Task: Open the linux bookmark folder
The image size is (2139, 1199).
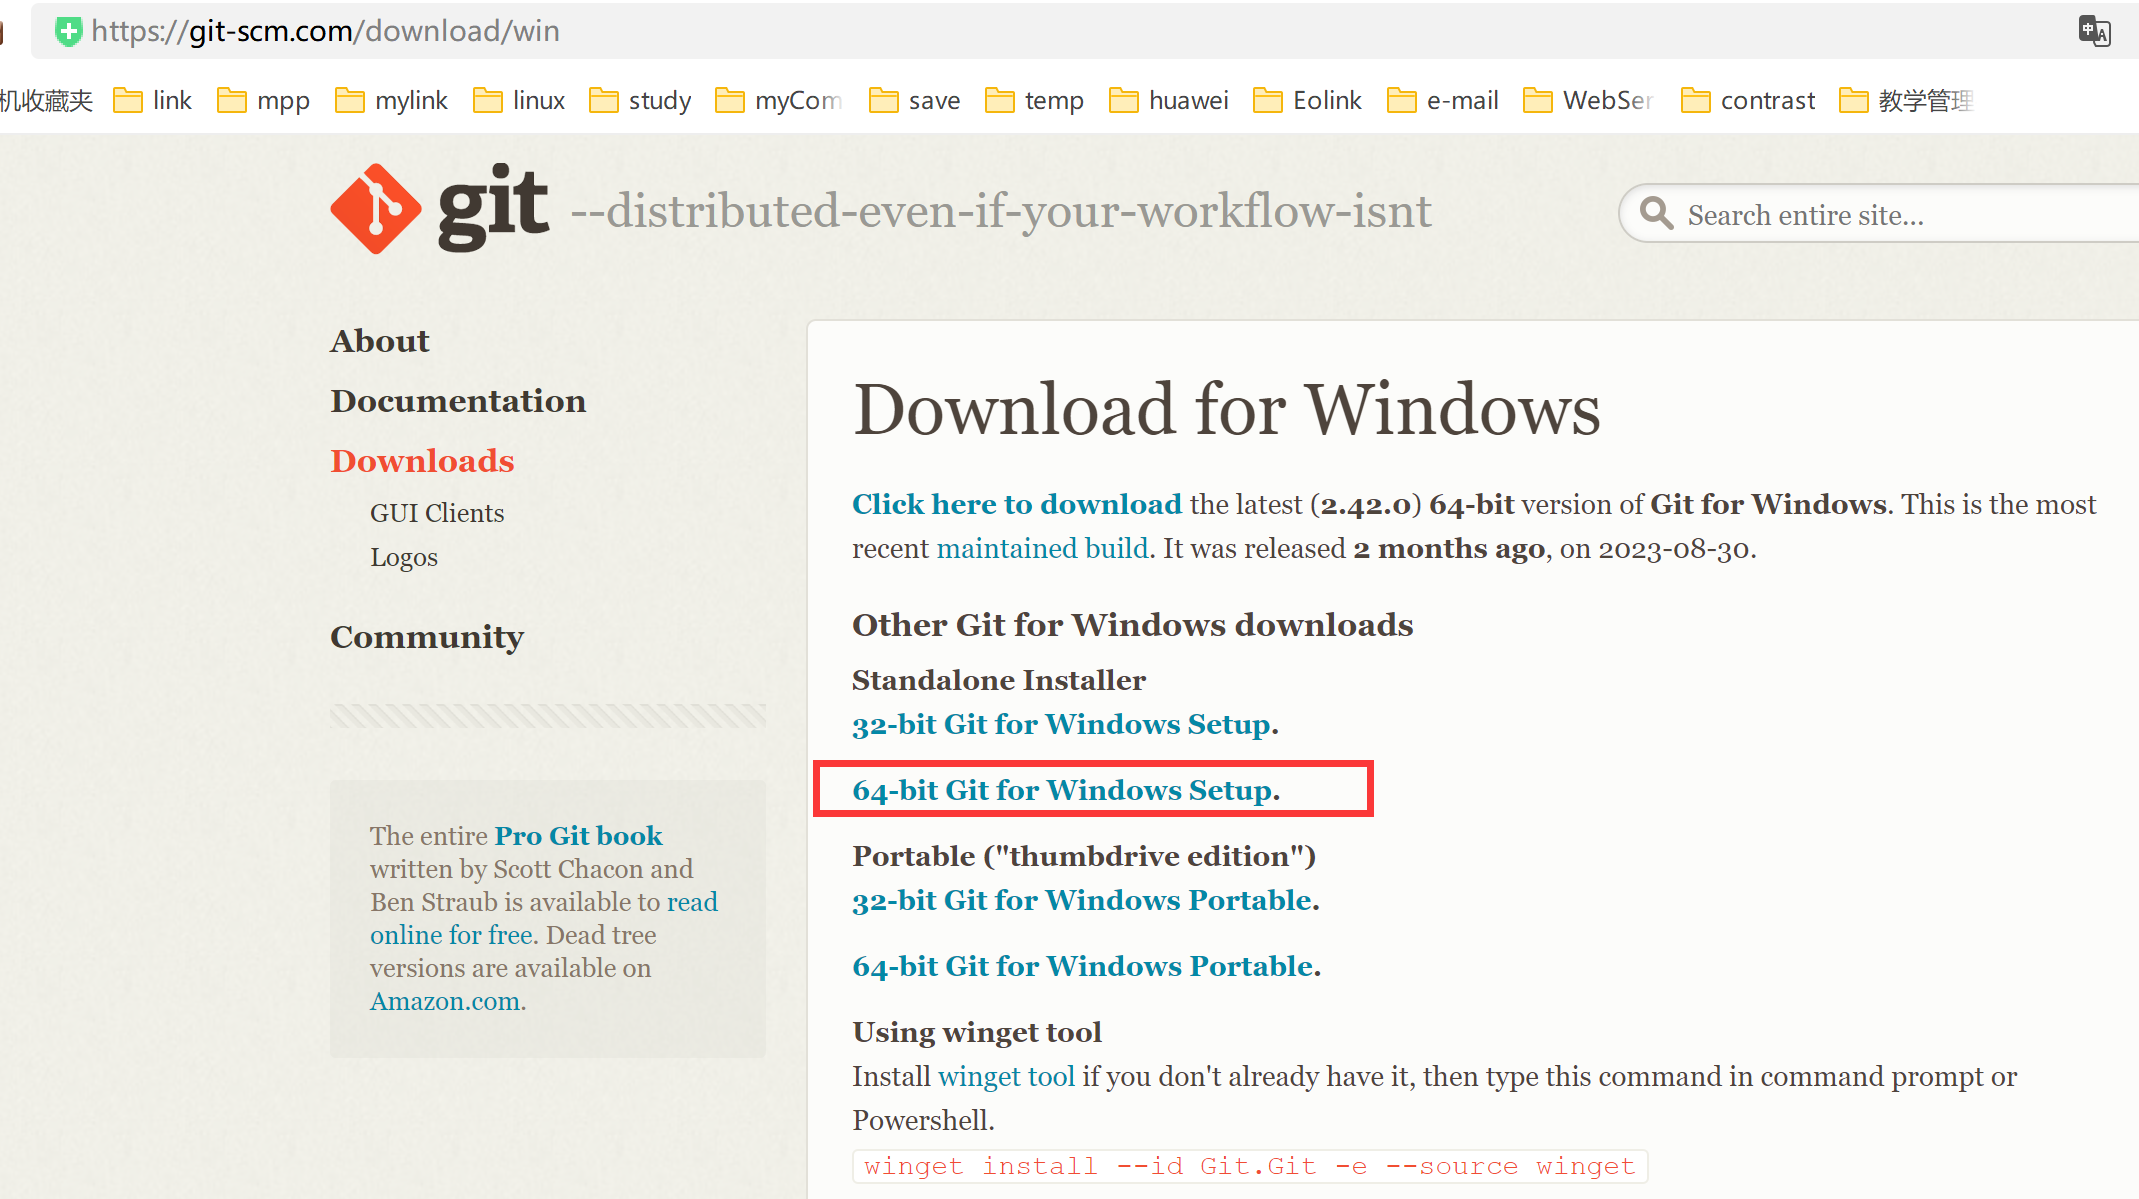Action: click(519, 100)
